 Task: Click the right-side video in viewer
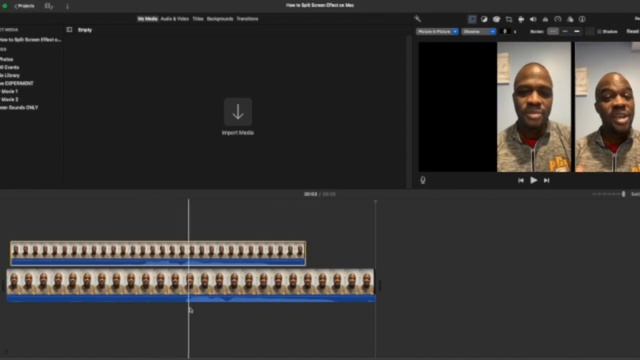click(x=607, y=107)
